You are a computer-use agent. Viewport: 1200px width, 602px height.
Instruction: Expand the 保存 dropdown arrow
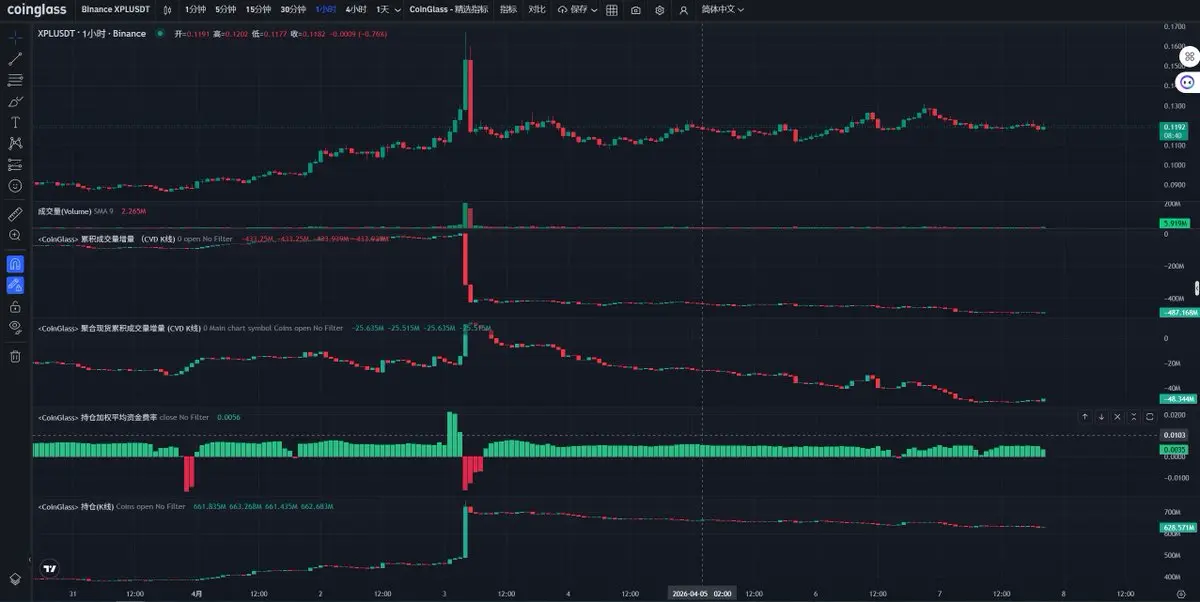[x=594, y=9]
